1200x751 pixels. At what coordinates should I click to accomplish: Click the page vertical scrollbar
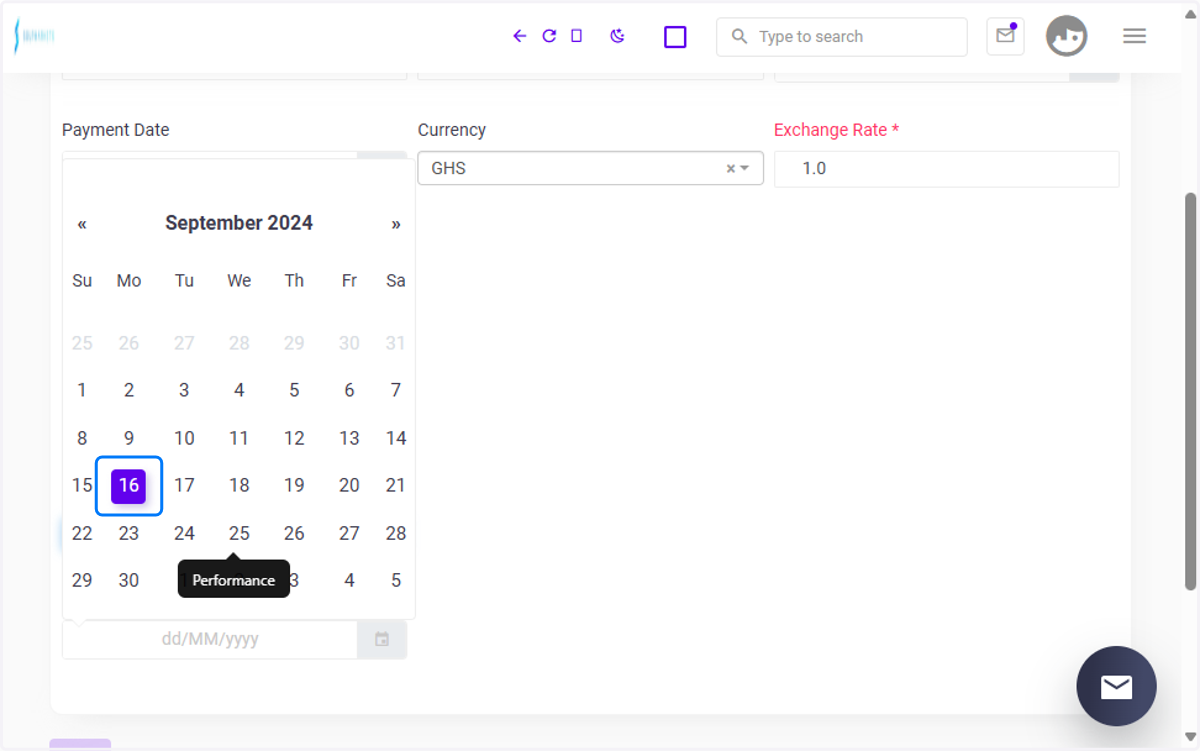tap(1190, 390)
